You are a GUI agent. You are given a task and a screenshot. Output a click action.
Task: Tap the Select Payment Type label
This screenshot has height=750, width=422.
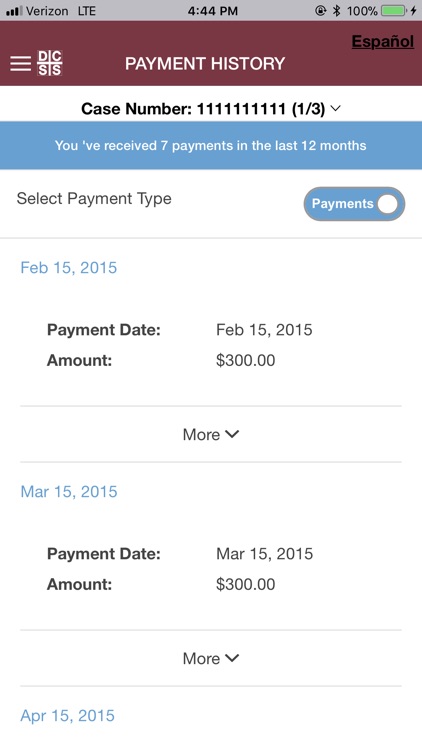coord(94,199)
